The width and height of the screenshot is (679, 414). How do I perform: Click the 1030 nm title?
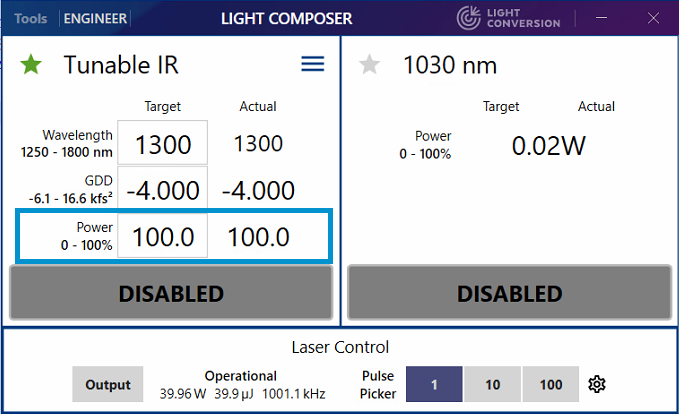(450, 65)
